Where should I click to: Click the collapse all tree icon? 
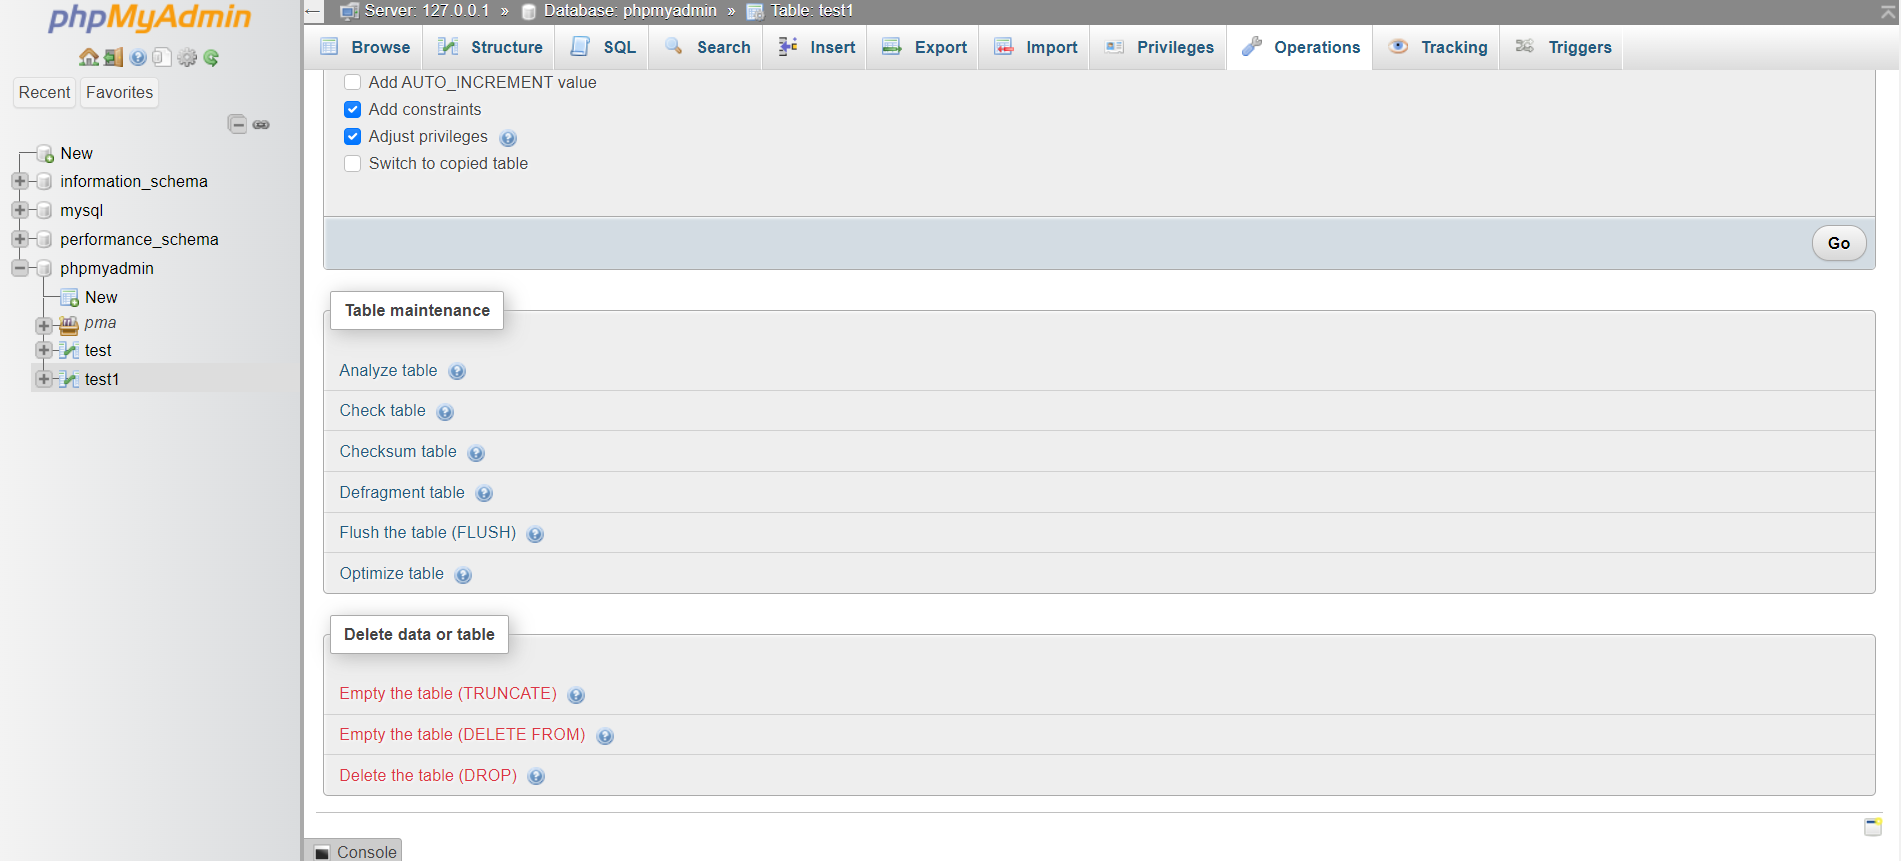tap(237, 124)
